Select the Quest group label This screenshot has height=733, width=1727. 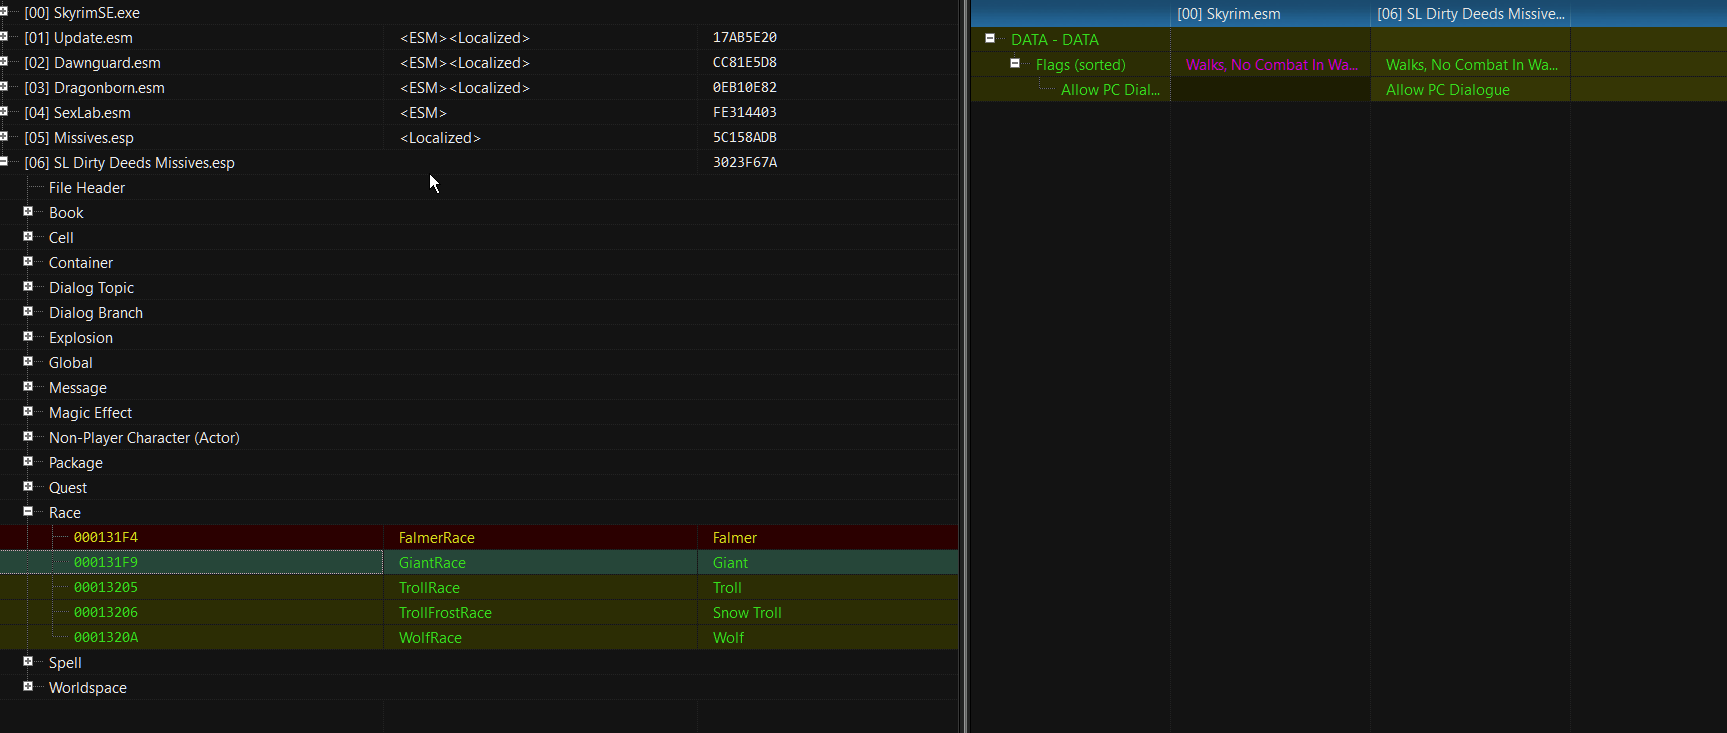68,488
